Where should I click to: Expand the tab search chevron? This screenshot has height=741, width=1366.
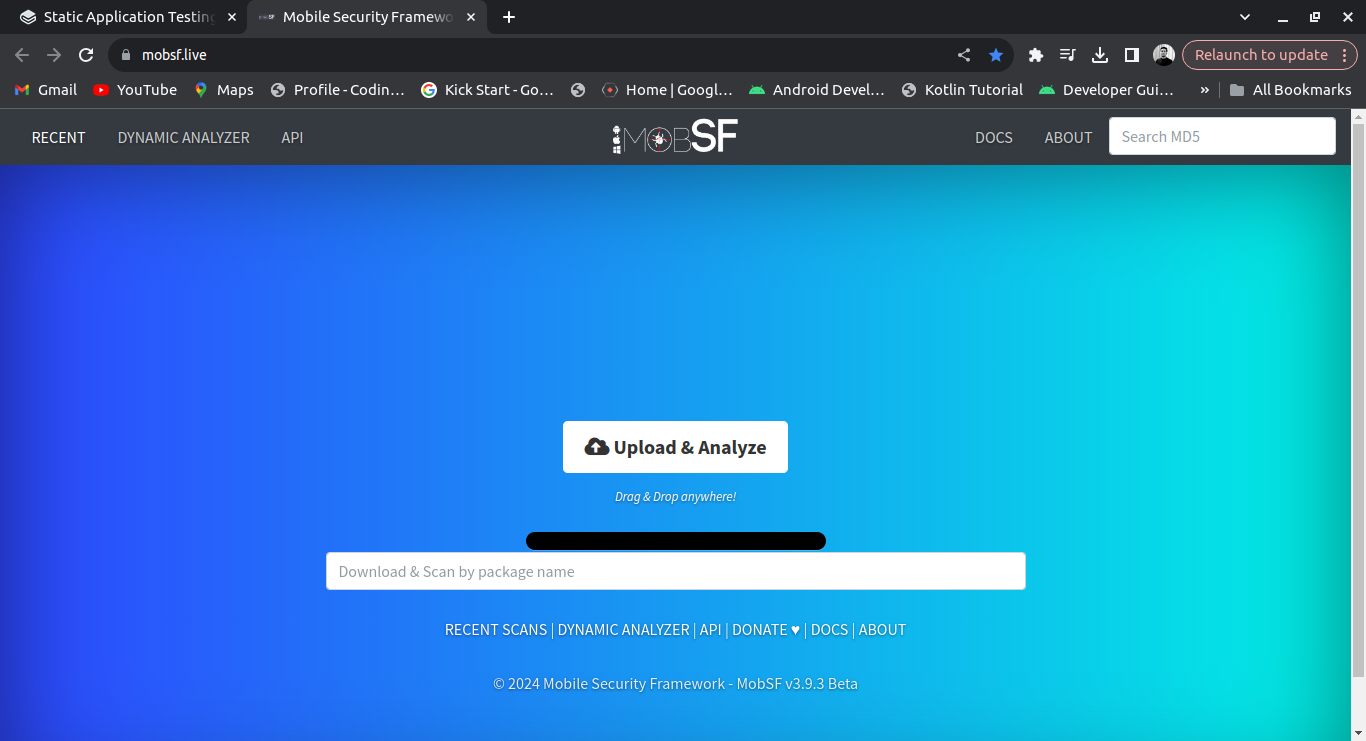[x=1245, y=17]
